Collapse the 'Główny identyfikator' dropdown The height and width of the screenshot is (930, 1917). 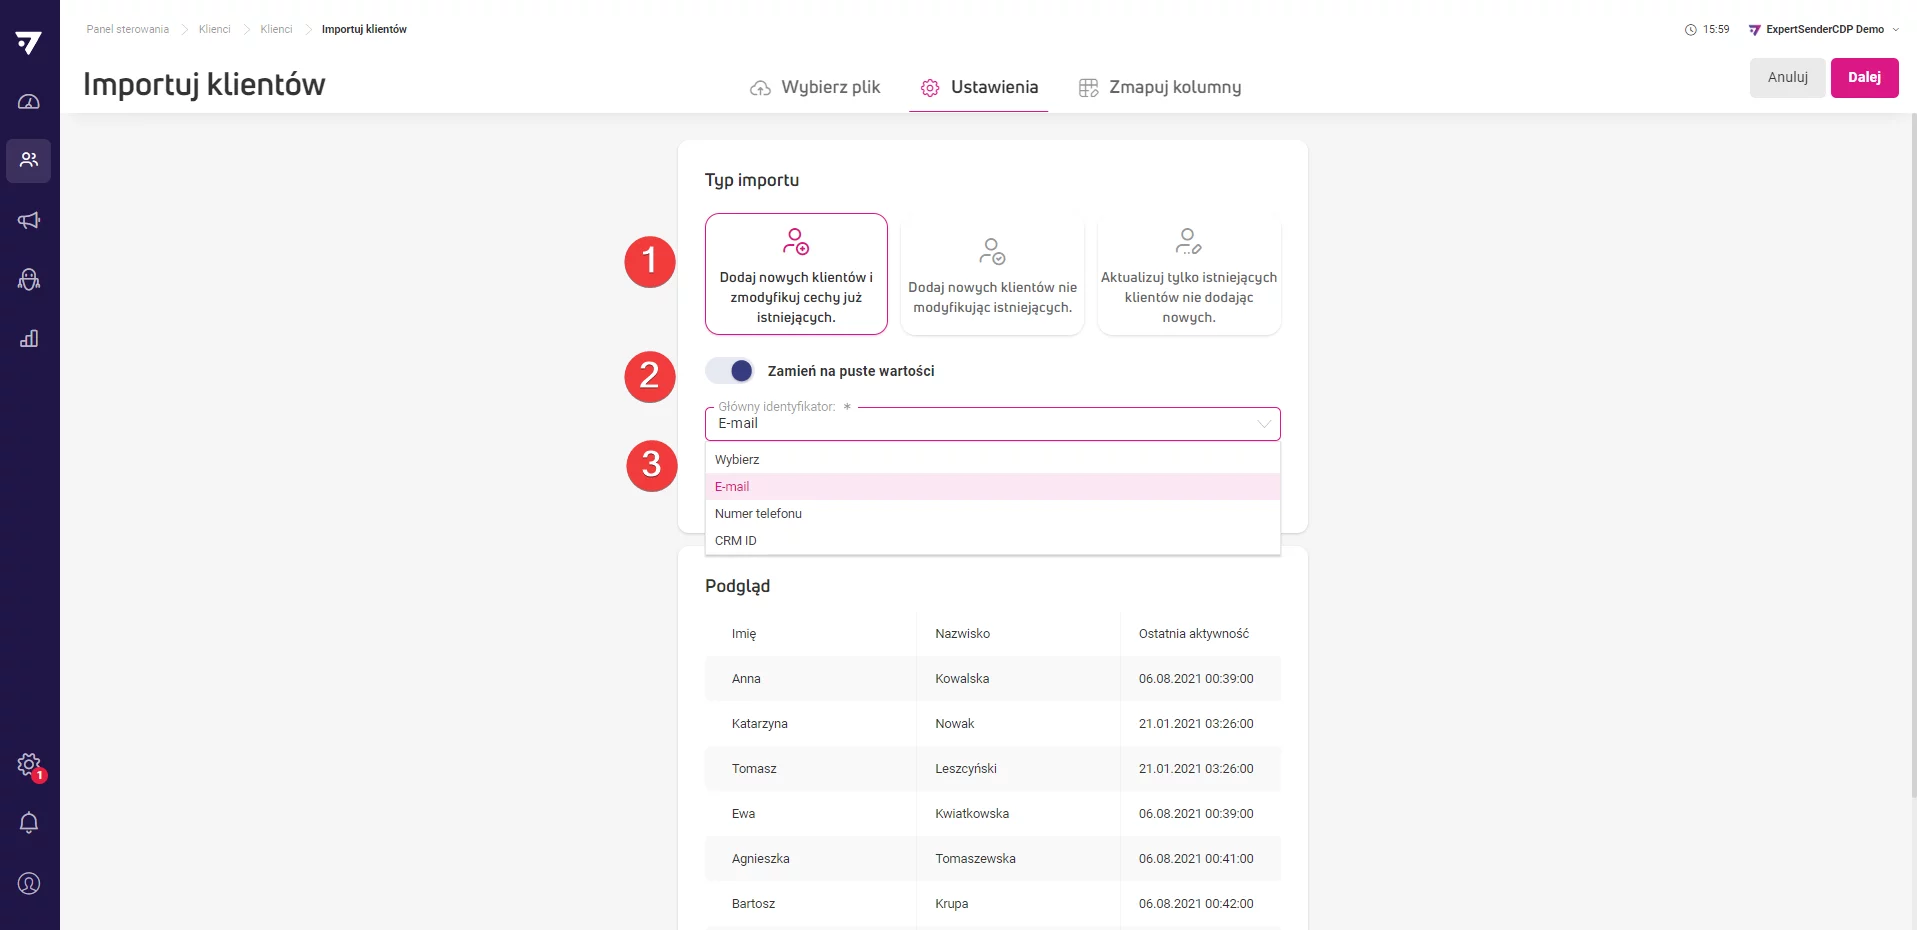(x=1263, y=424)
